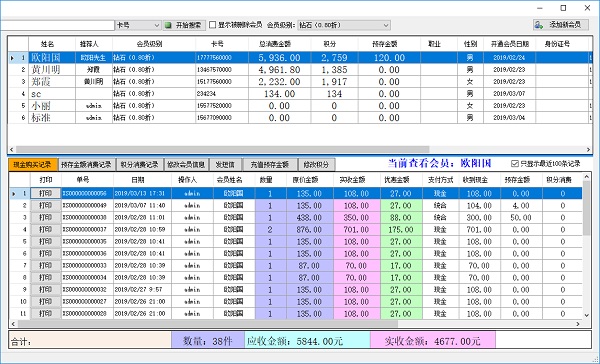Click cash received 104.00 cell
The image size is (600, 364).
pos(479,206)
